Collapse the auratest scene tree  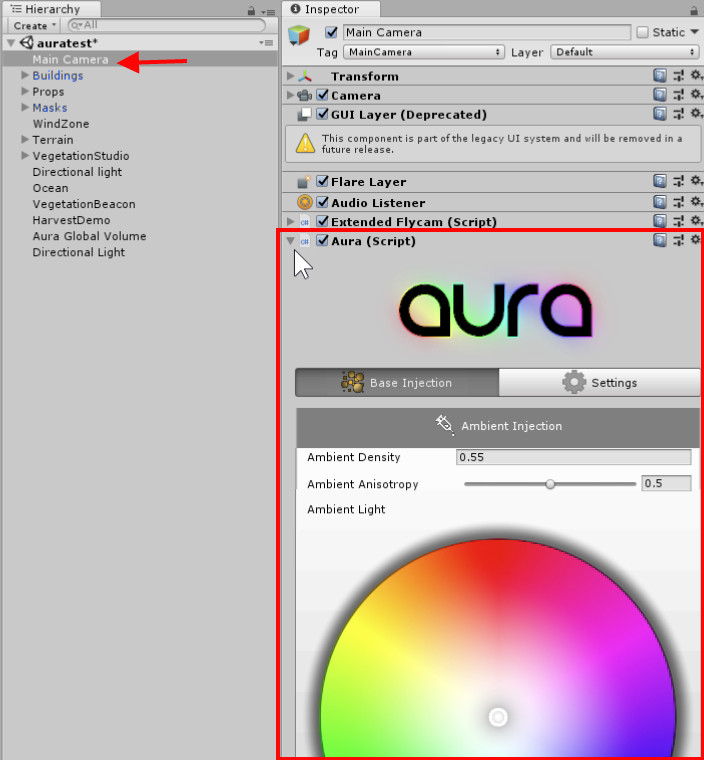(x=11, y=43)
